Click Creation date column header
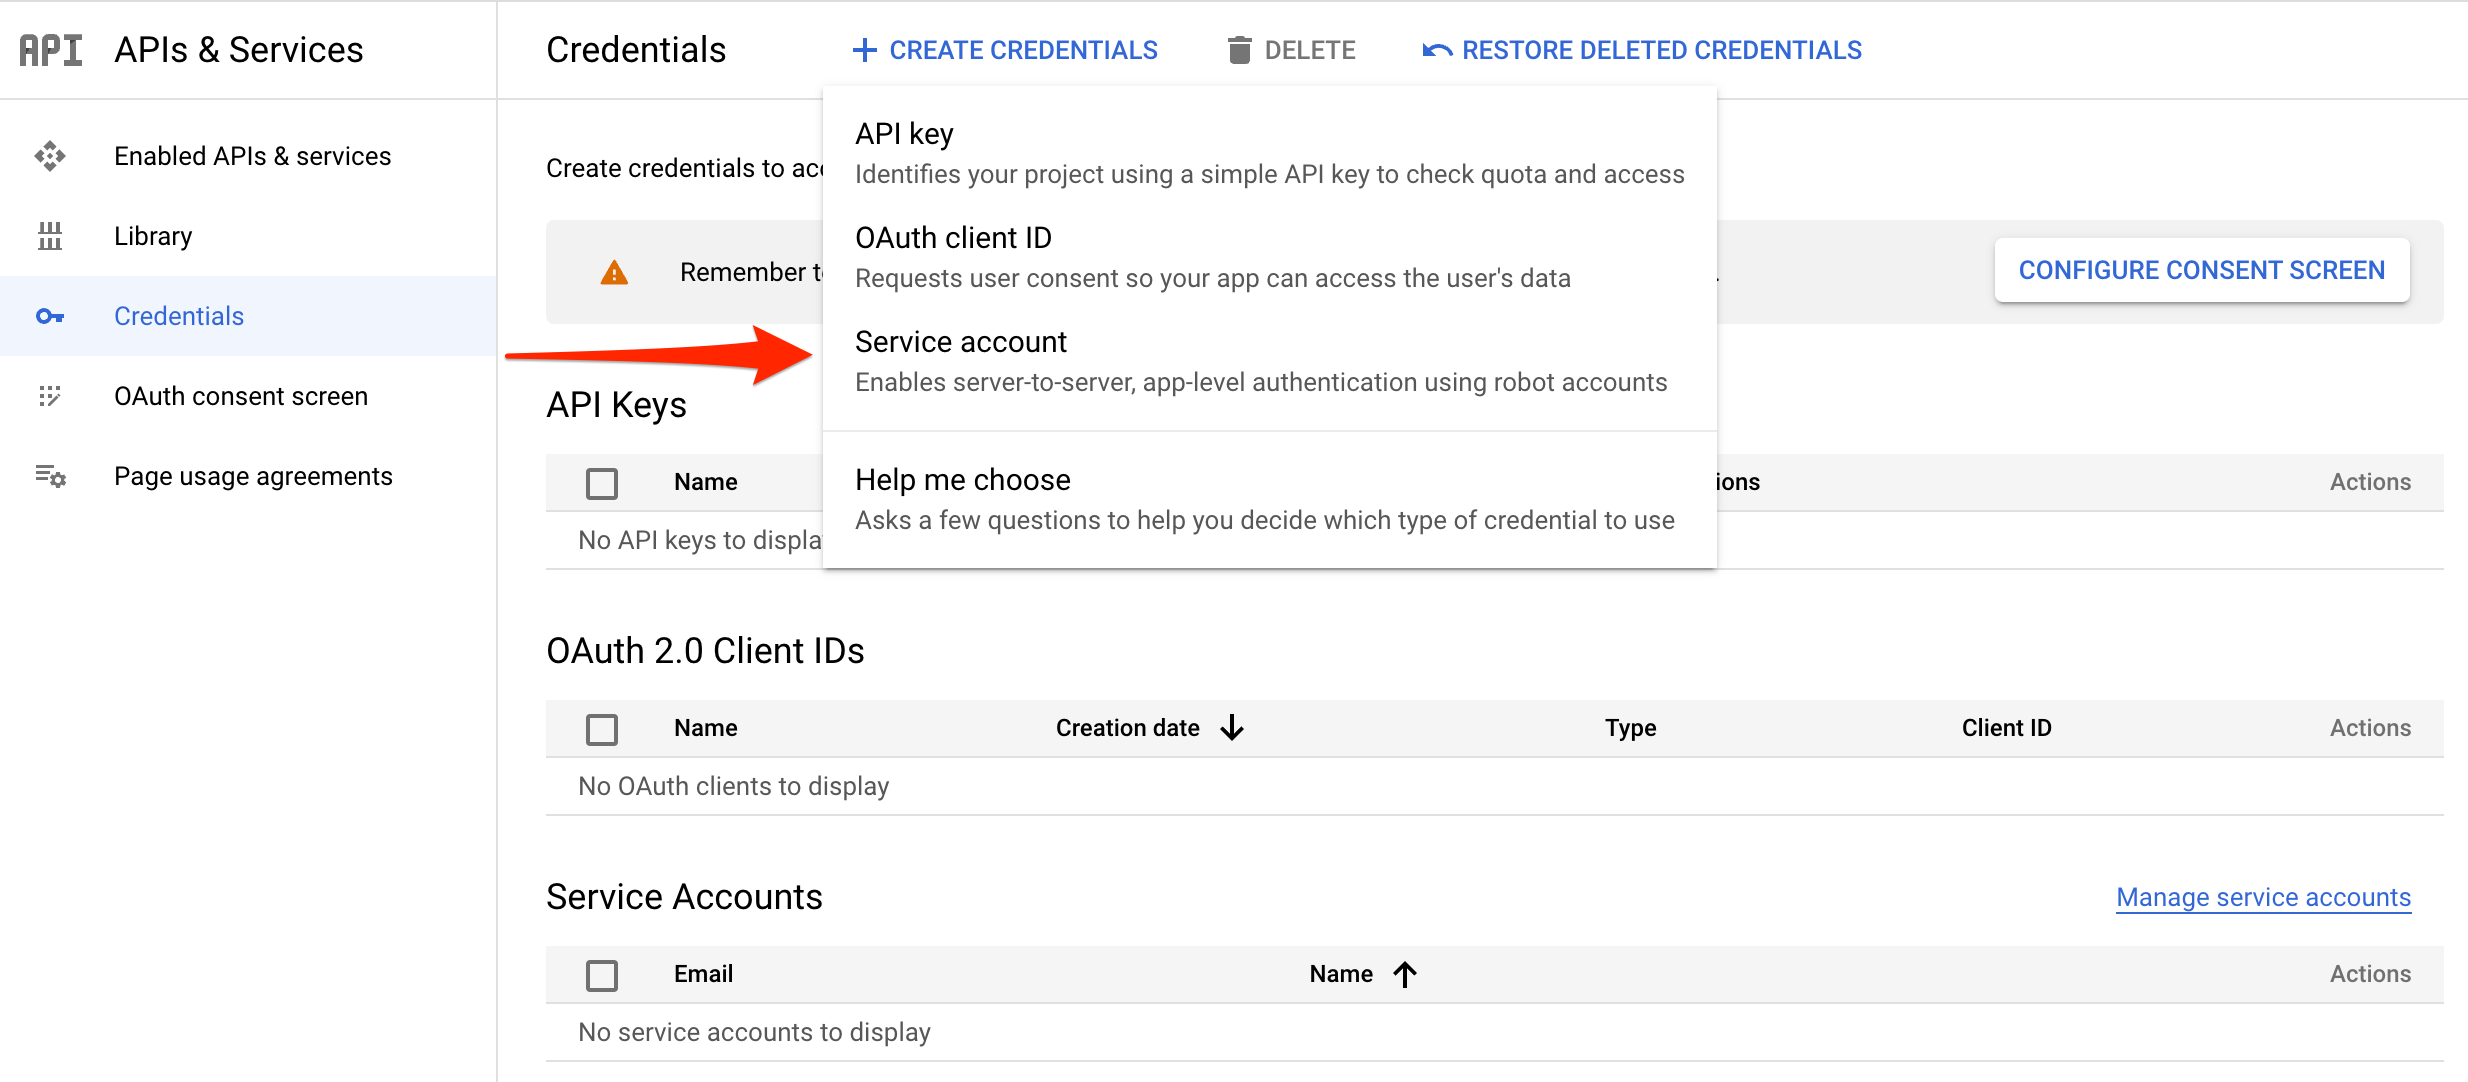This screenshot has width=2468, height=1082. coord(1127,728)
